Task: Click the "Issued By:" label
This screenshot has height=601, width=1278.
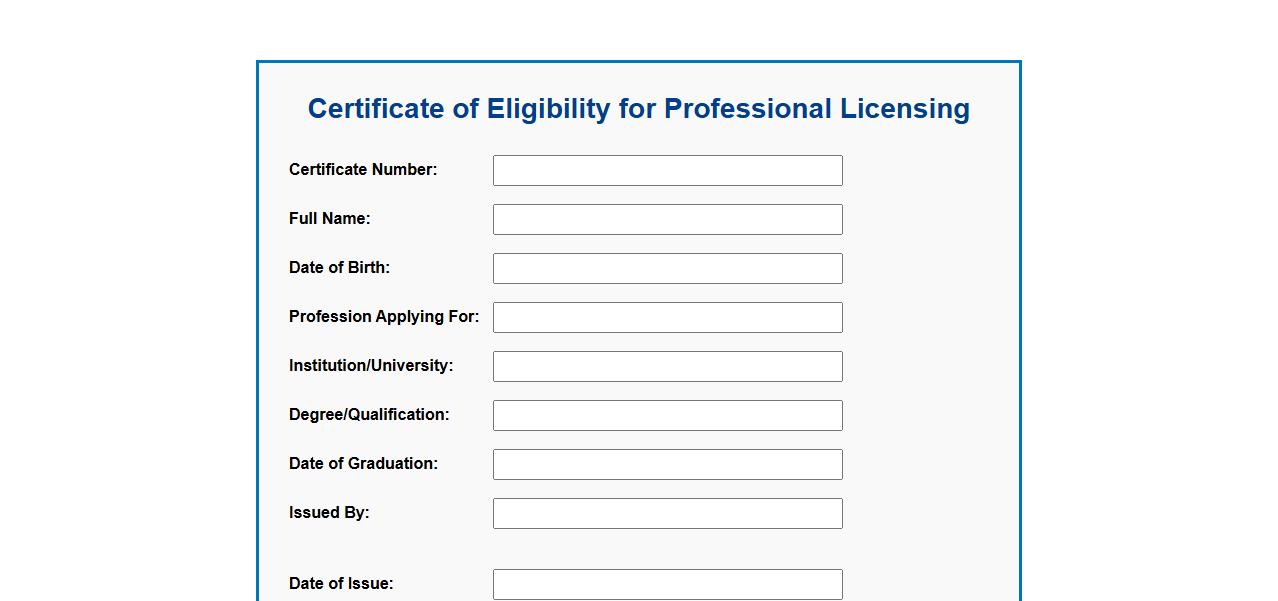Action: point(329,513)
